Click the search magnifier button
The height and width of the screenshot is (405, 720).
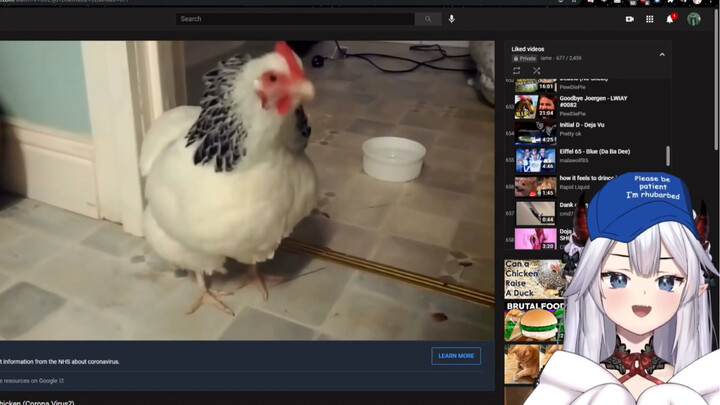[428, 19]
